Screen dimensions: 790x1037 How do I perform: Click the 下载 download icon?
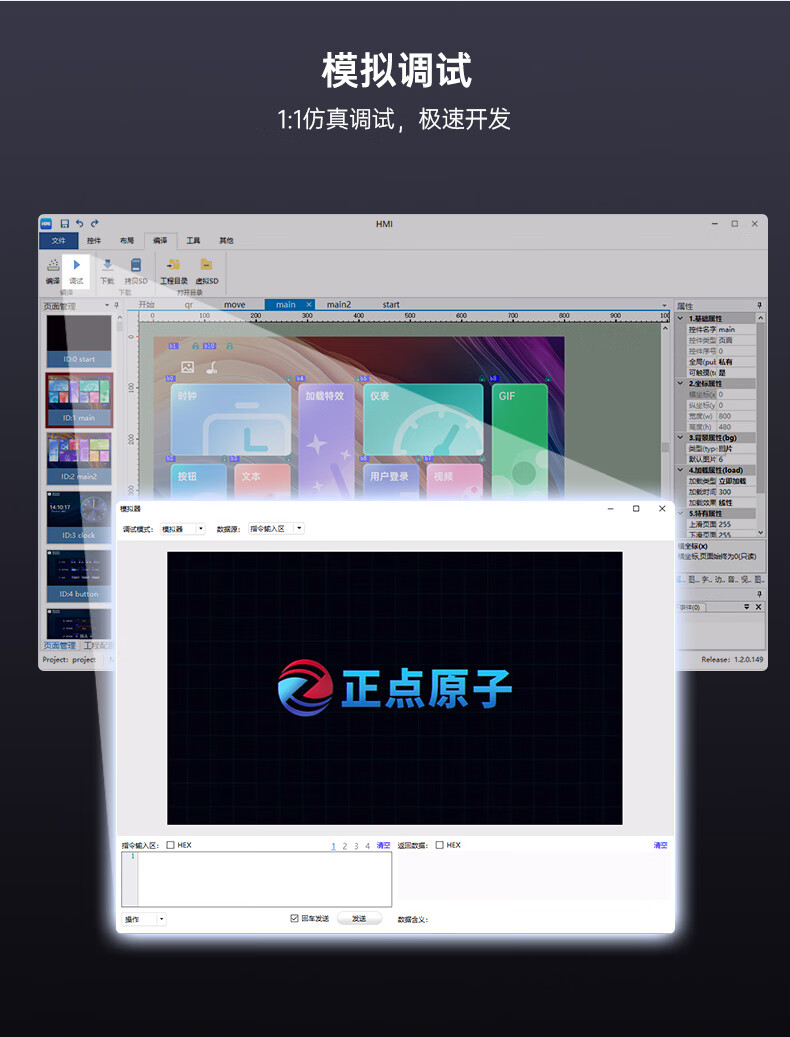pyautogui.click(x=107, y=265)
